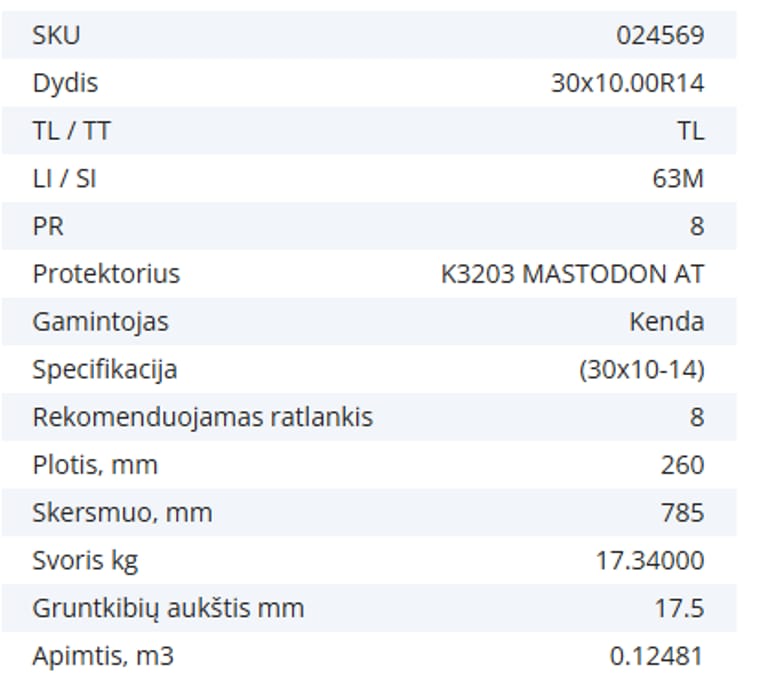Click the Rekomenduojamas ratlankis label

coord(202,417)
